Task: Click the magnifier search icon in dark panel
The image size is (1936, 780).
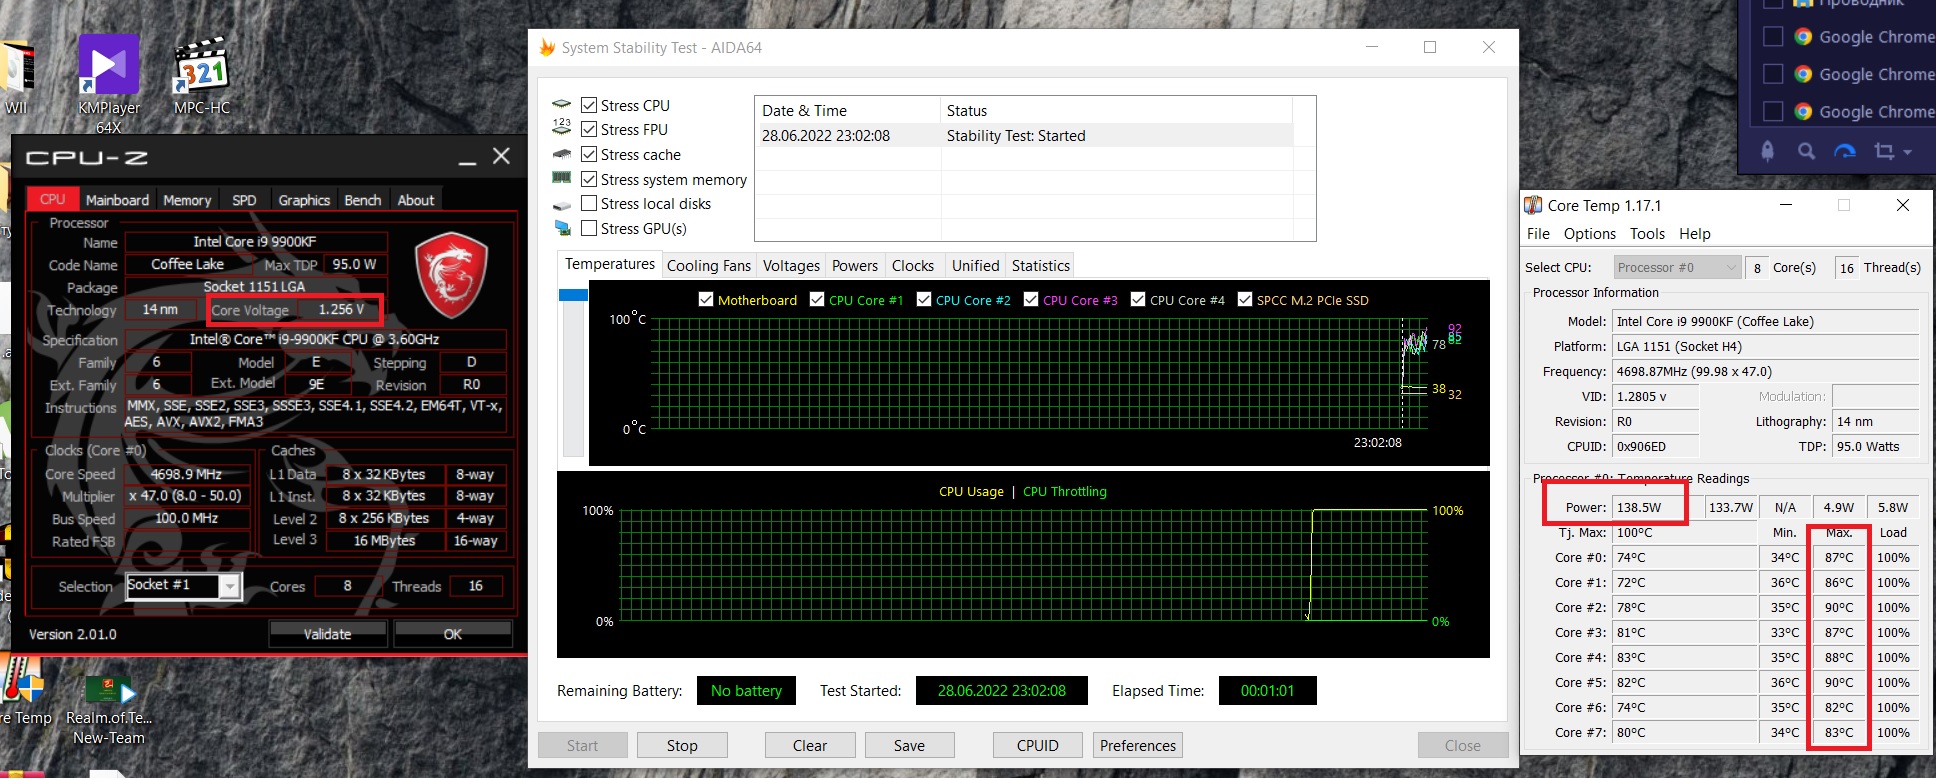Action: [x=1806, y=151]
